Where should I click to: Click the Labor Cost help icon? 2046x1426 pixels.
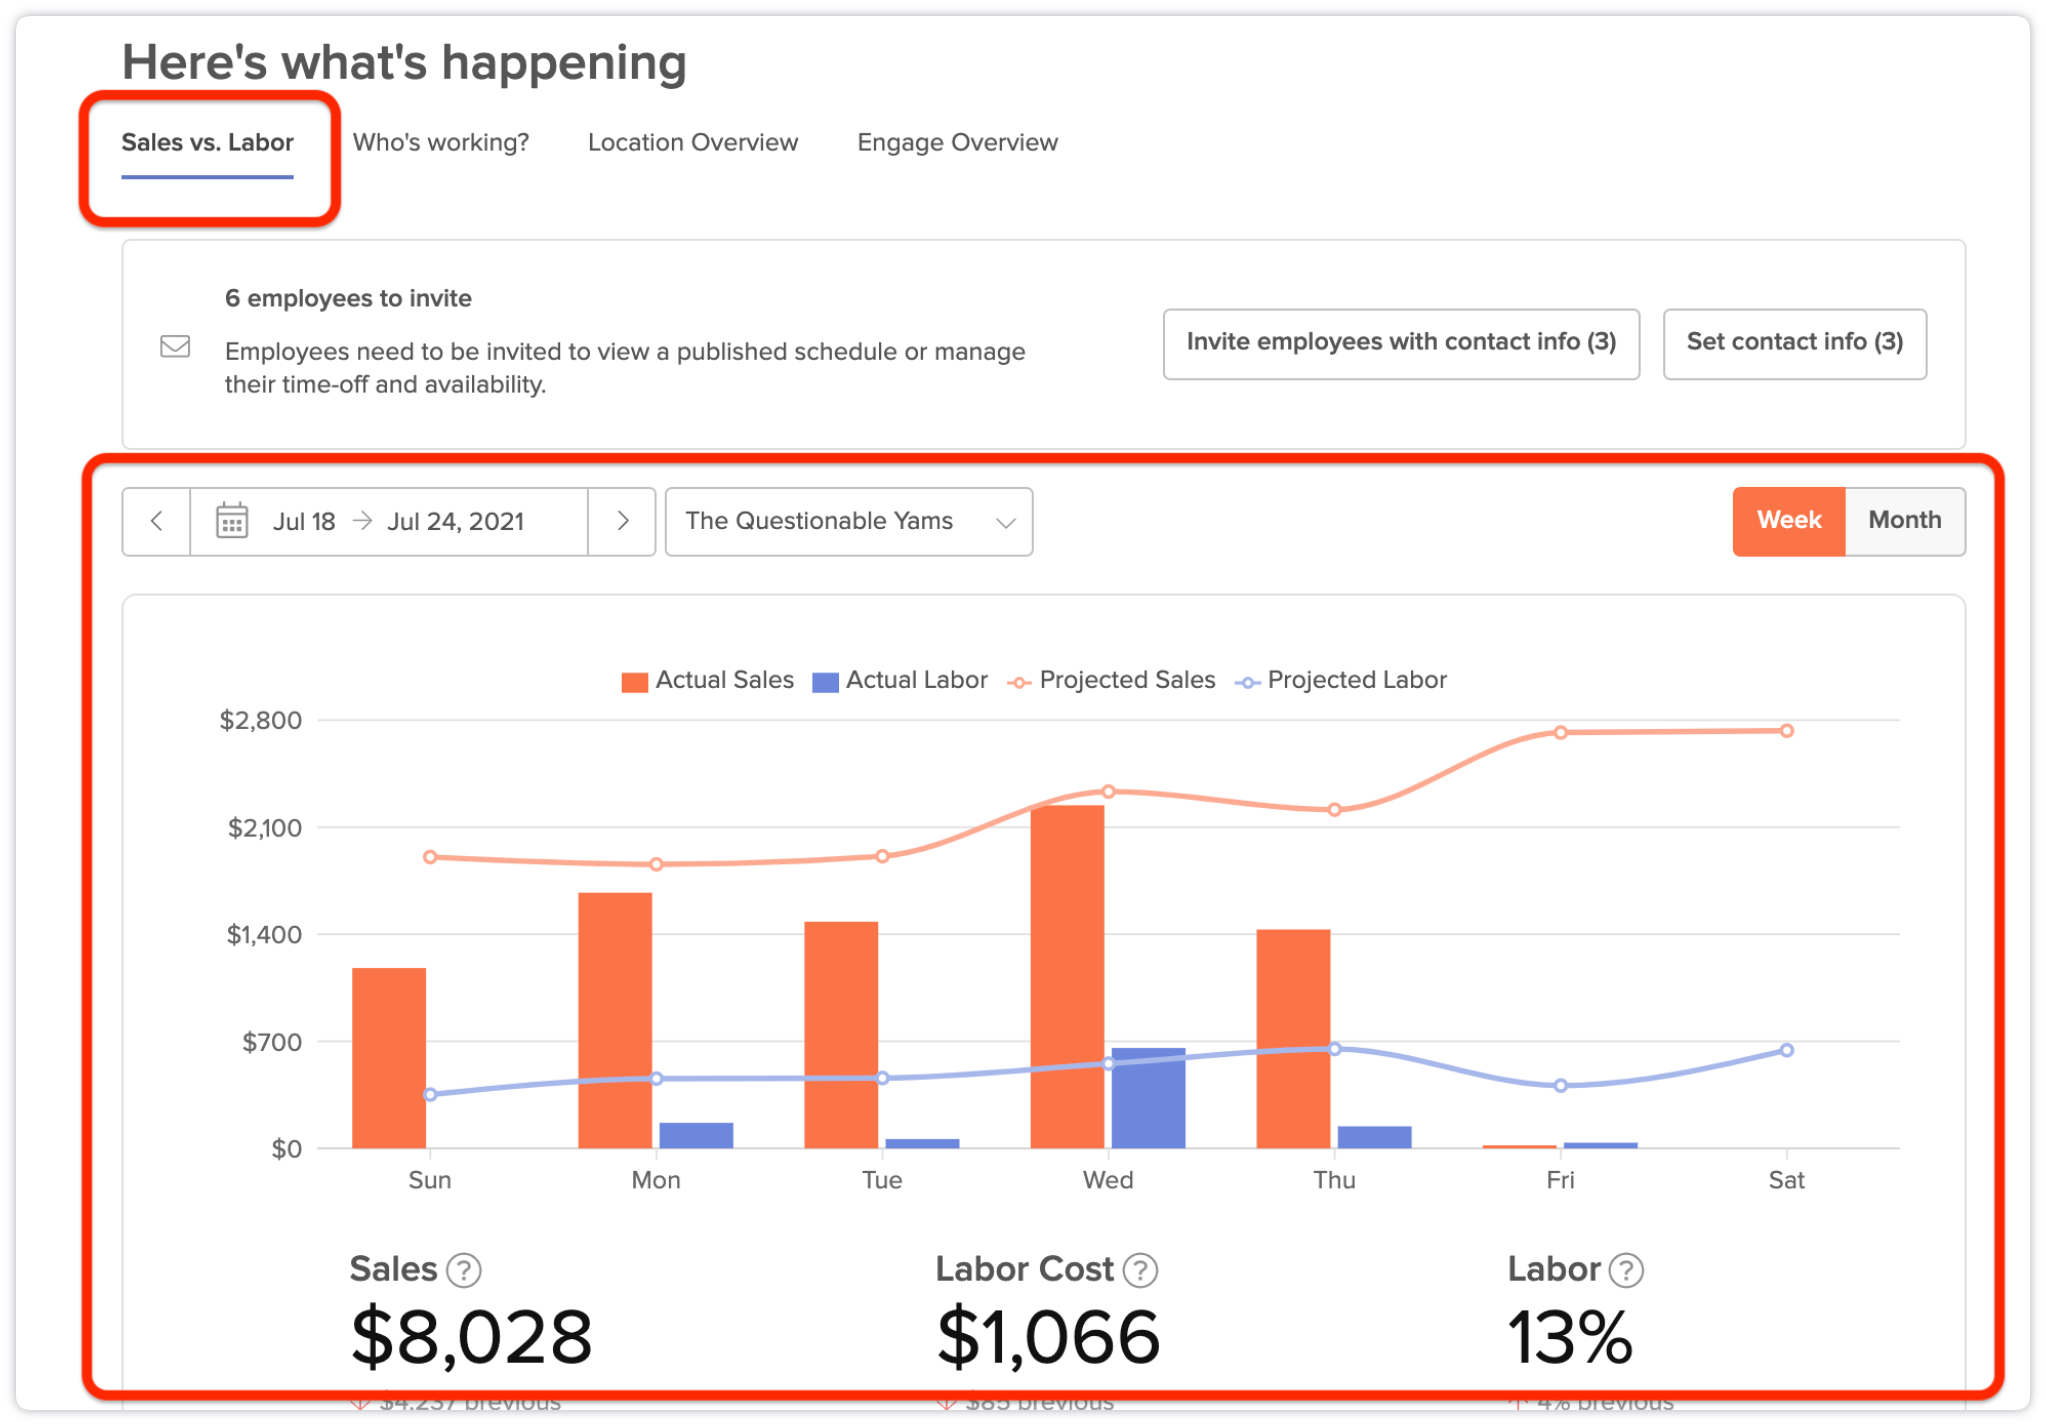[x=1140, y=1270]
